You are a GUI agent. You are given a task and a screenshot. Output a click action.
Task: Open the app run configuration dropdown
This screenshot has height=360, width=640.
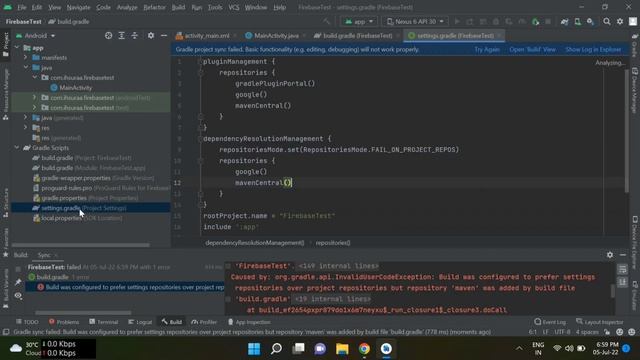click(359, 21)
